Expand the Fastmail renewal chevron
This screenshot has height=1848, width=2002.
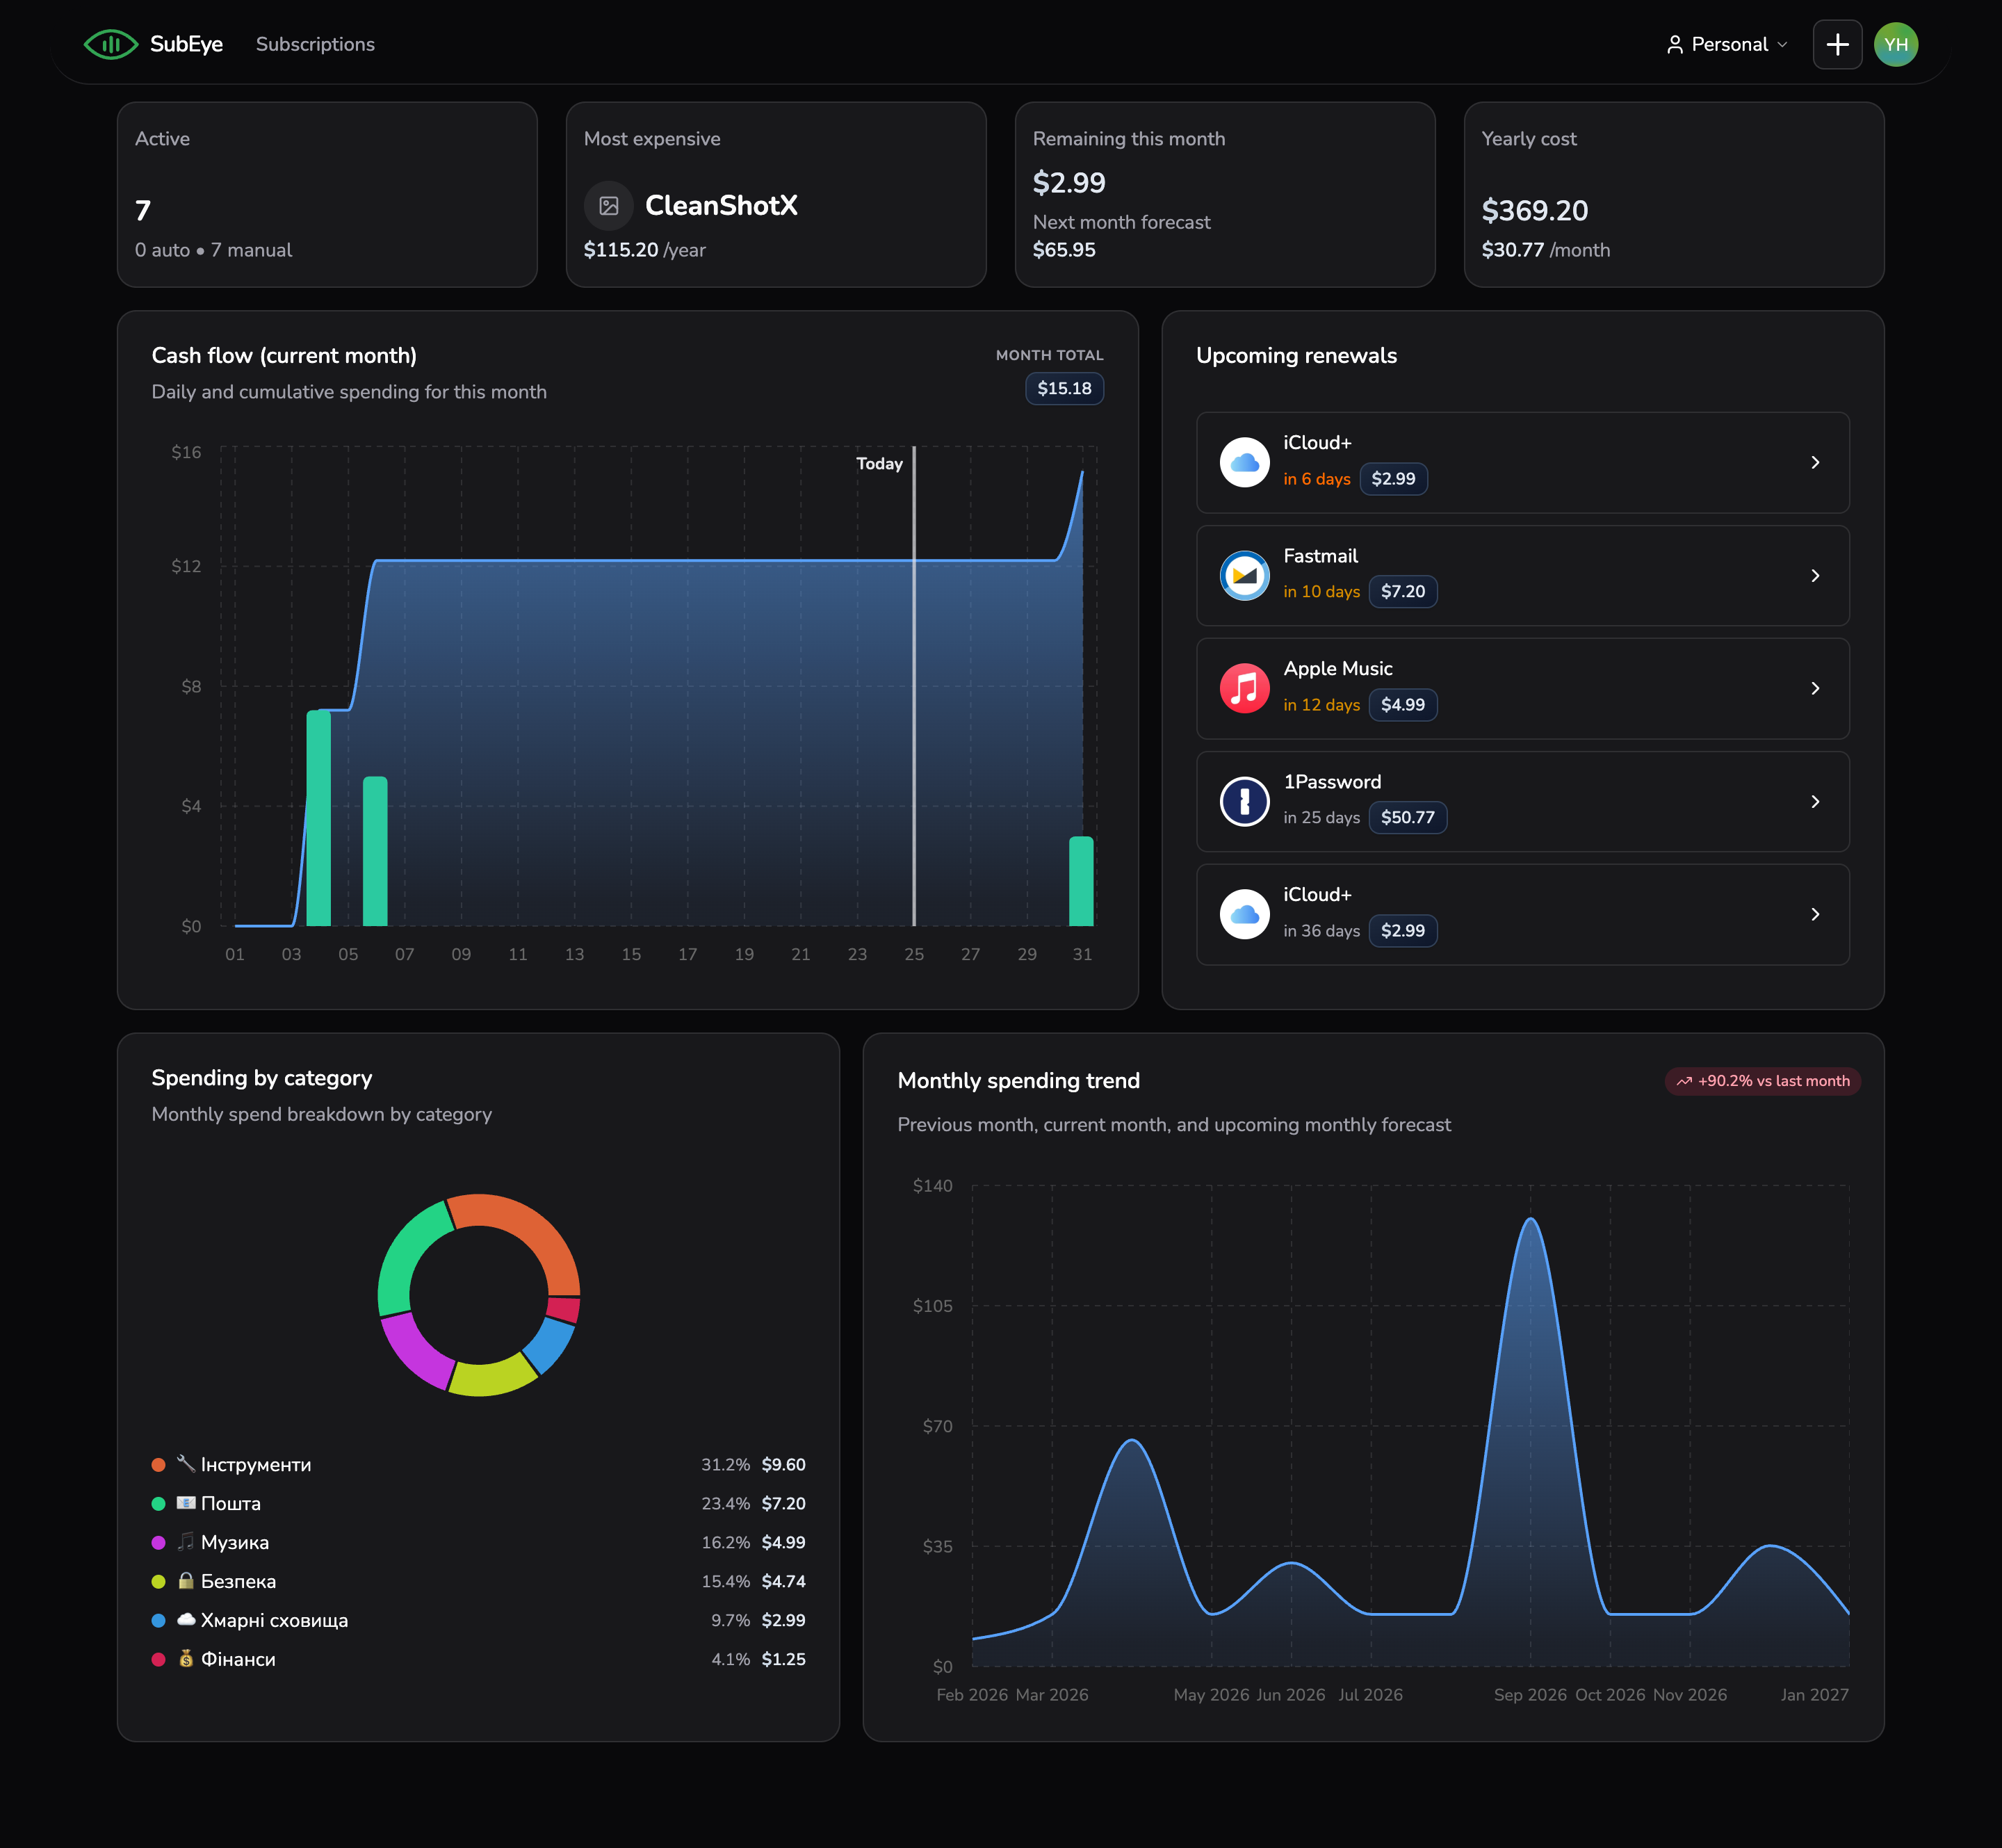point(1814,575)
